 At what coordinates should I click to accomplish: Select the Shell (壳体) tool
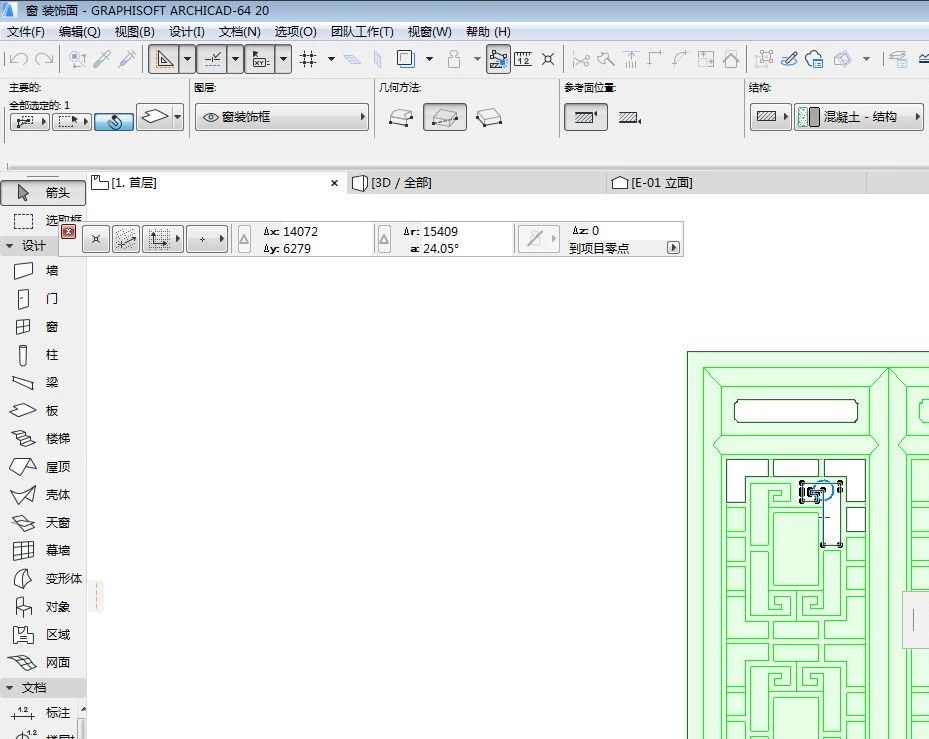click(x=41, y=495)
